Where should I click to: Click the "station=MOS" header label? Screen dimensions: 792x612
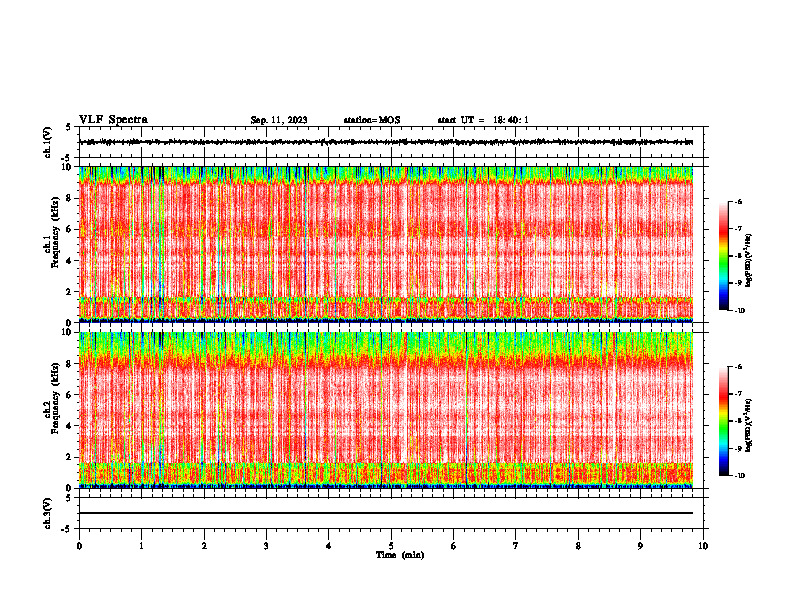click(x=372, y=120)
